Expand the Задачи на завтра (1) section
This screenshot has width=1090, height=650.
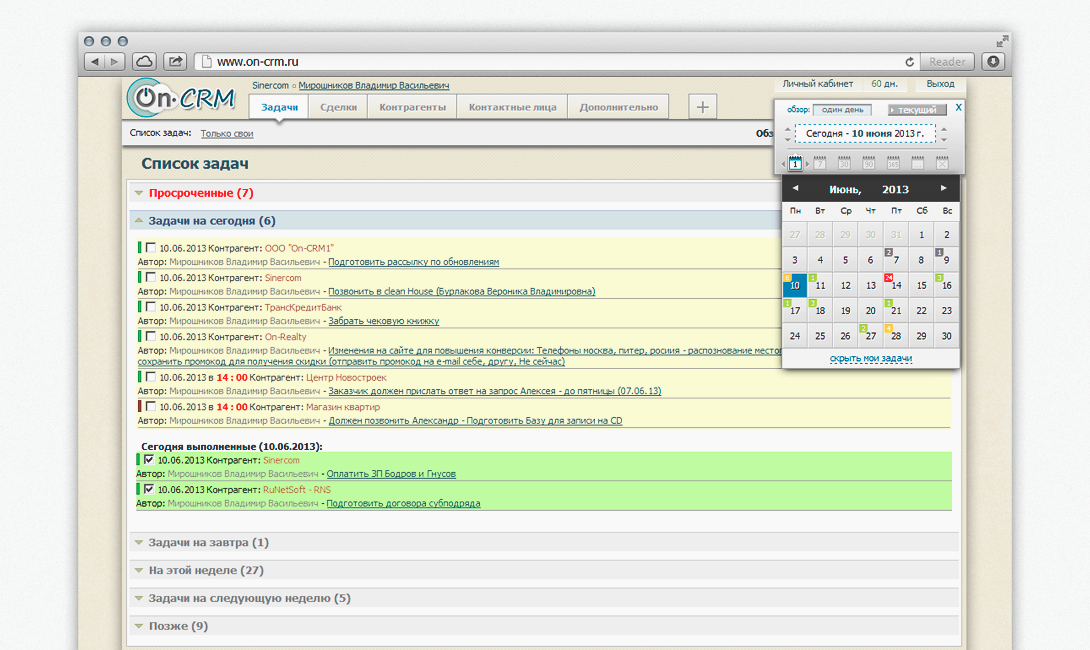(139, 542)
